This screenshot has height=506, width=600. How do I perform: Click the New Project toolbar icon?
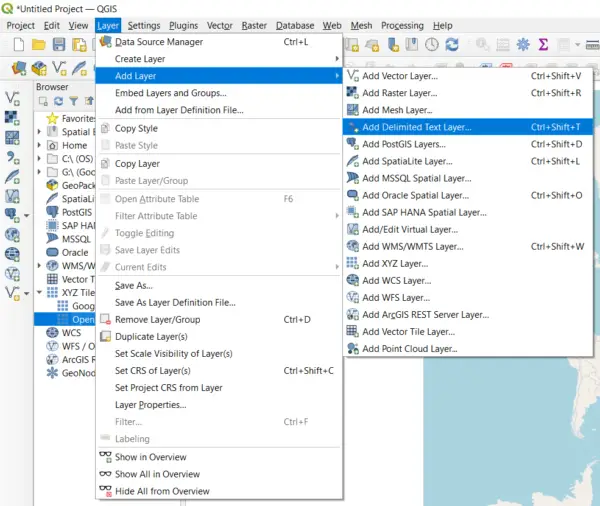(x=16, y=44)
